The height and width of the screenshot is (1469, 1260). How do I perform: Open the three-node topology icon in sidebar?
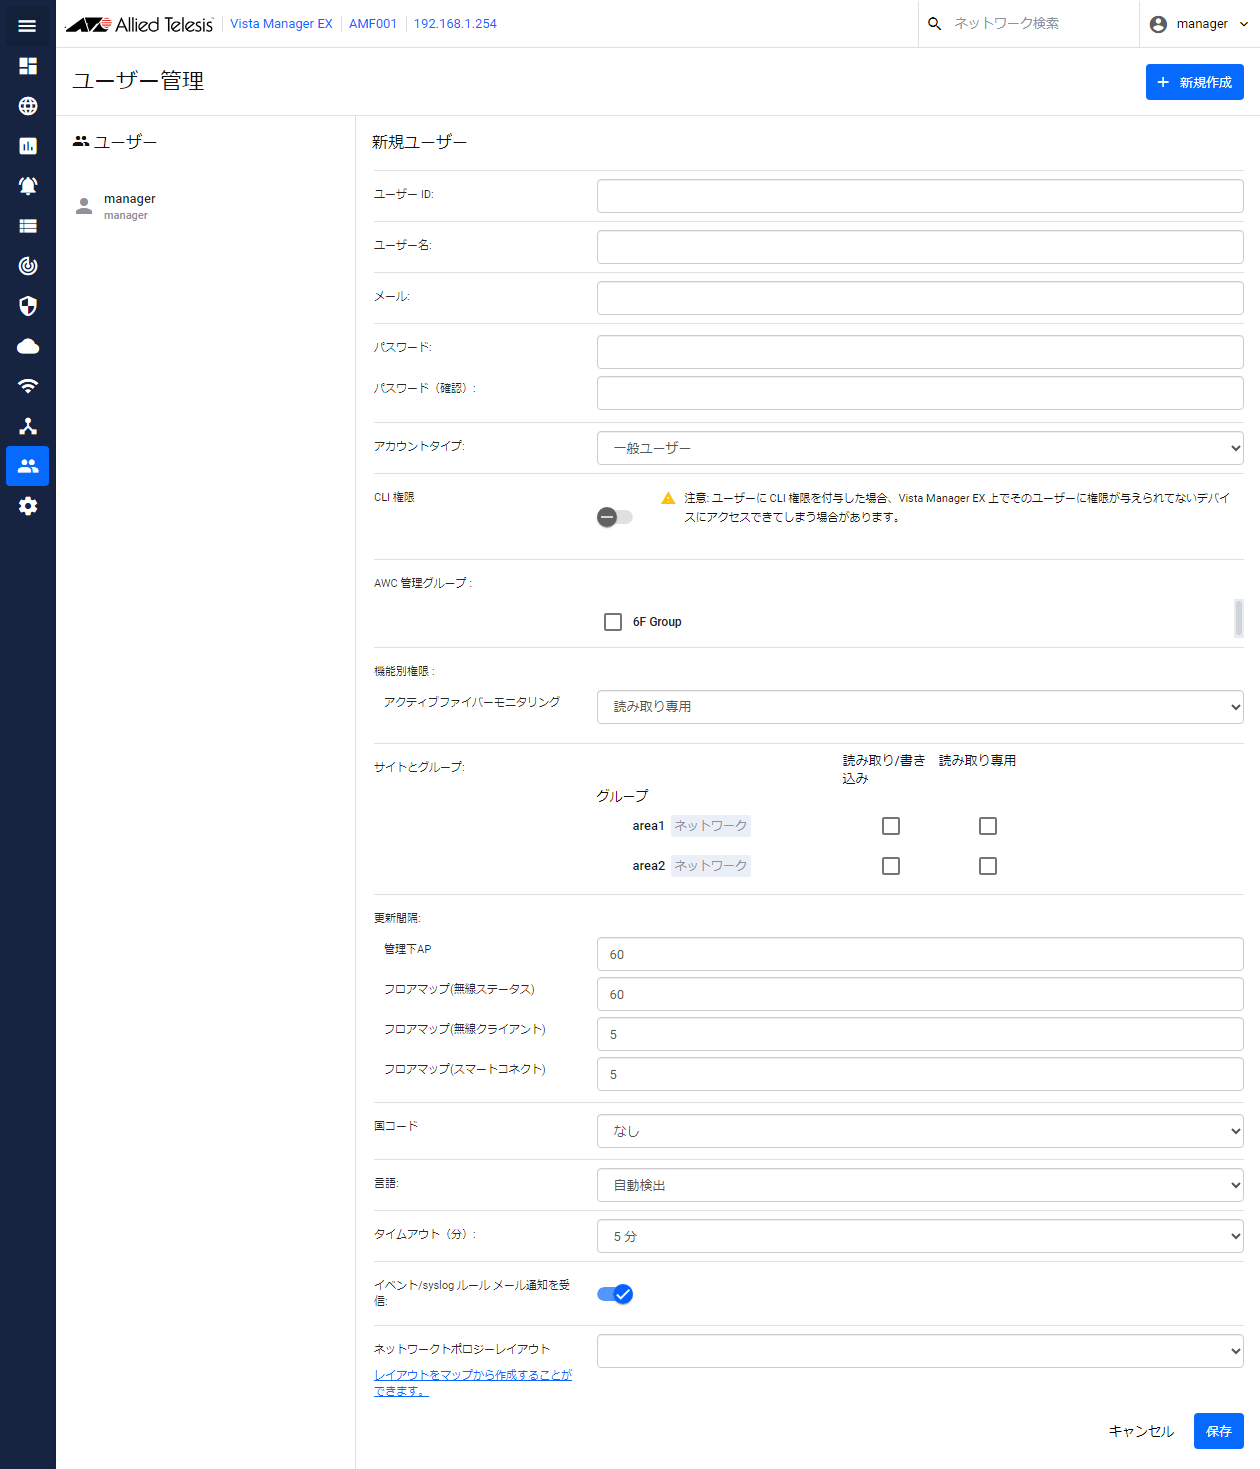pyautogui.click(x=28, y=426)
